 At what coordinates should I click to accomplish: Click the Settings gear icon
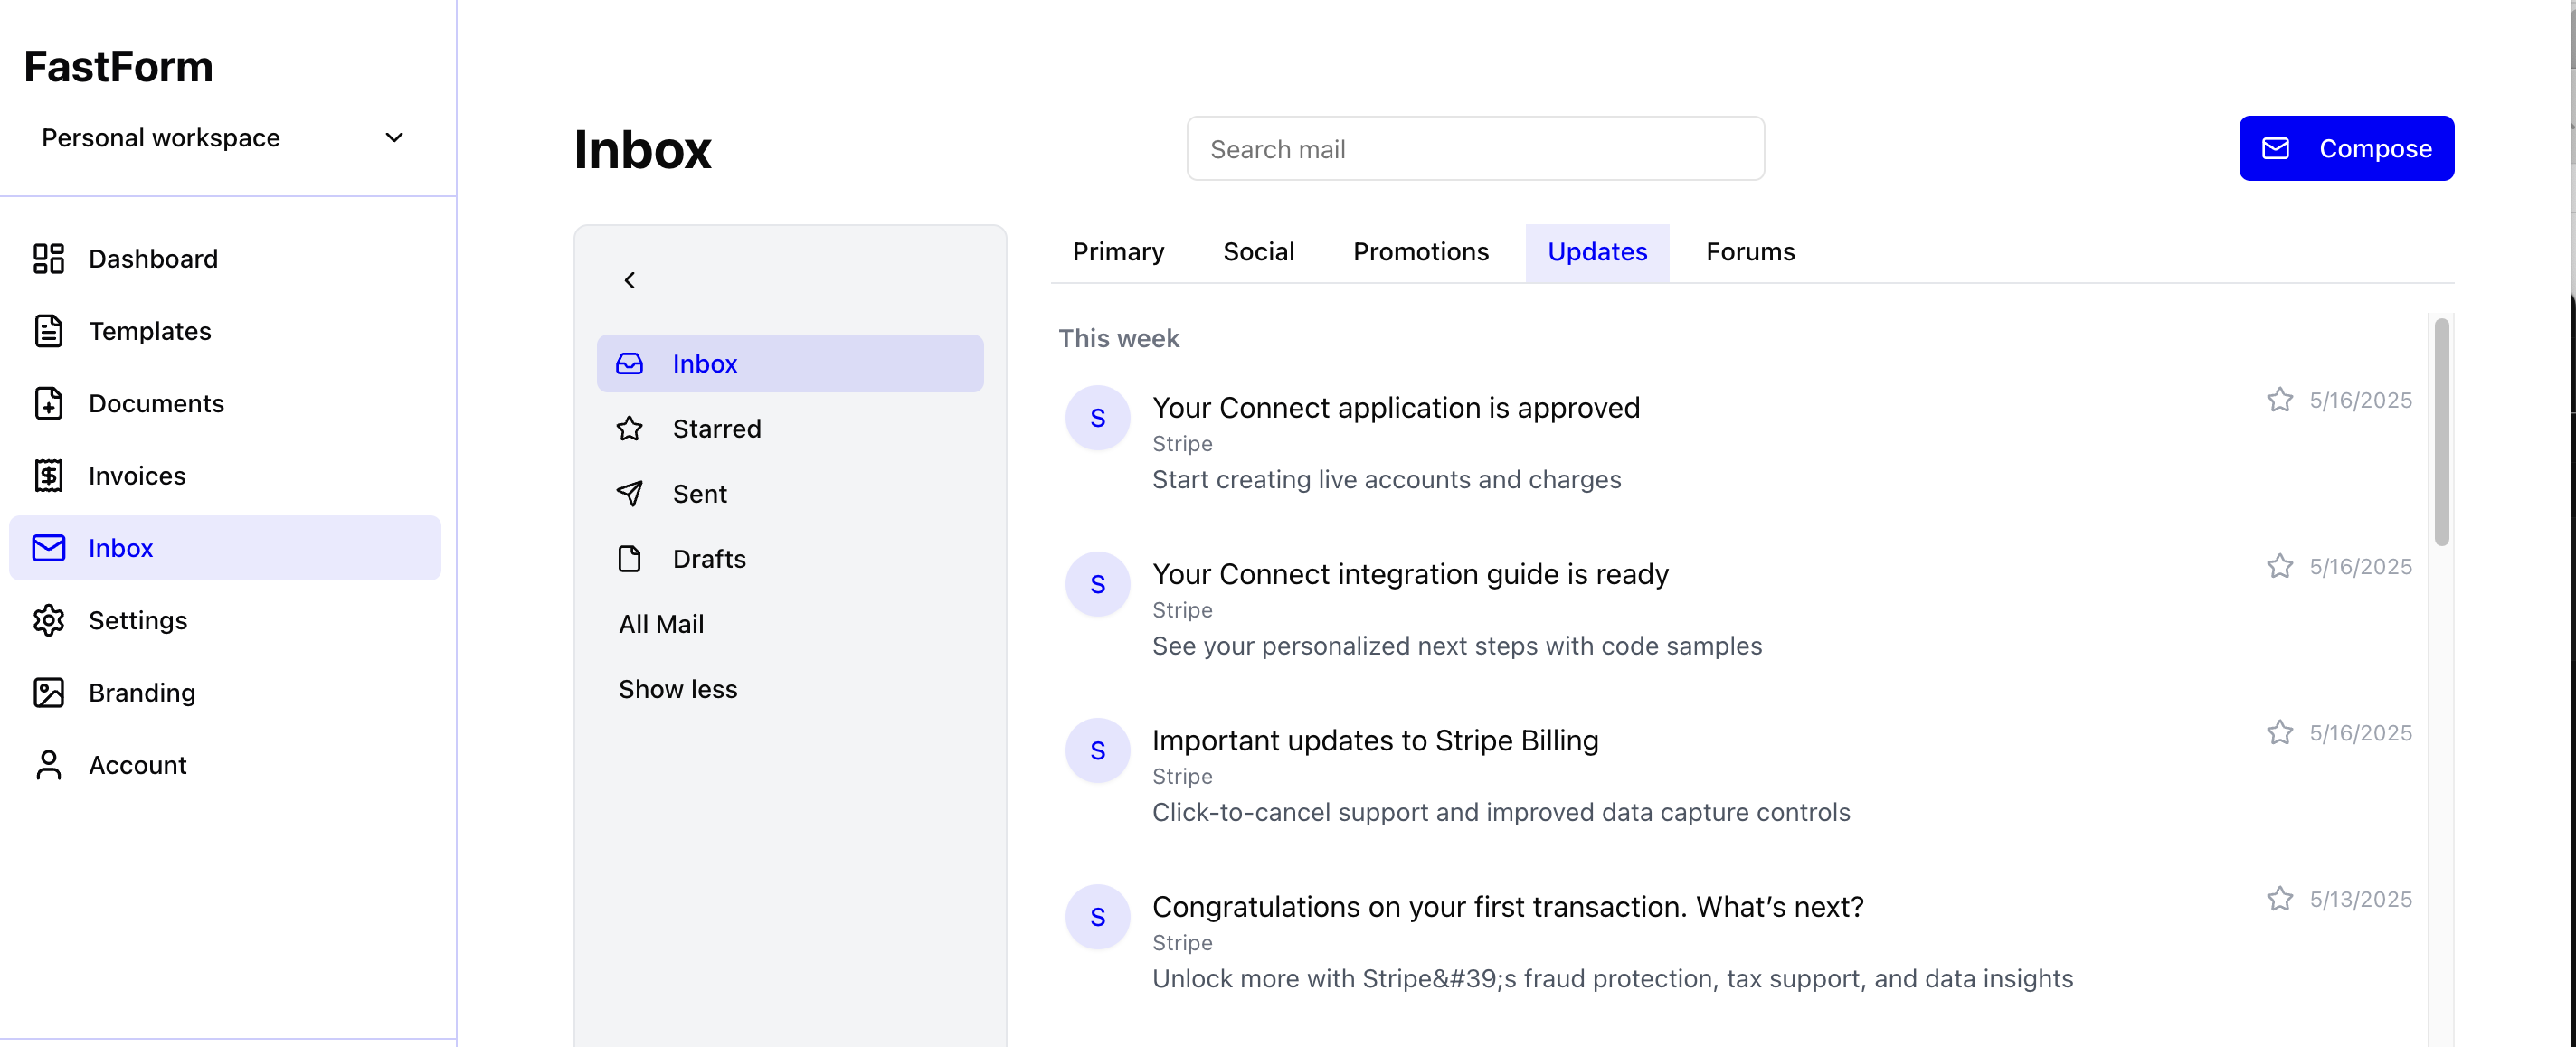pos(48,620)
